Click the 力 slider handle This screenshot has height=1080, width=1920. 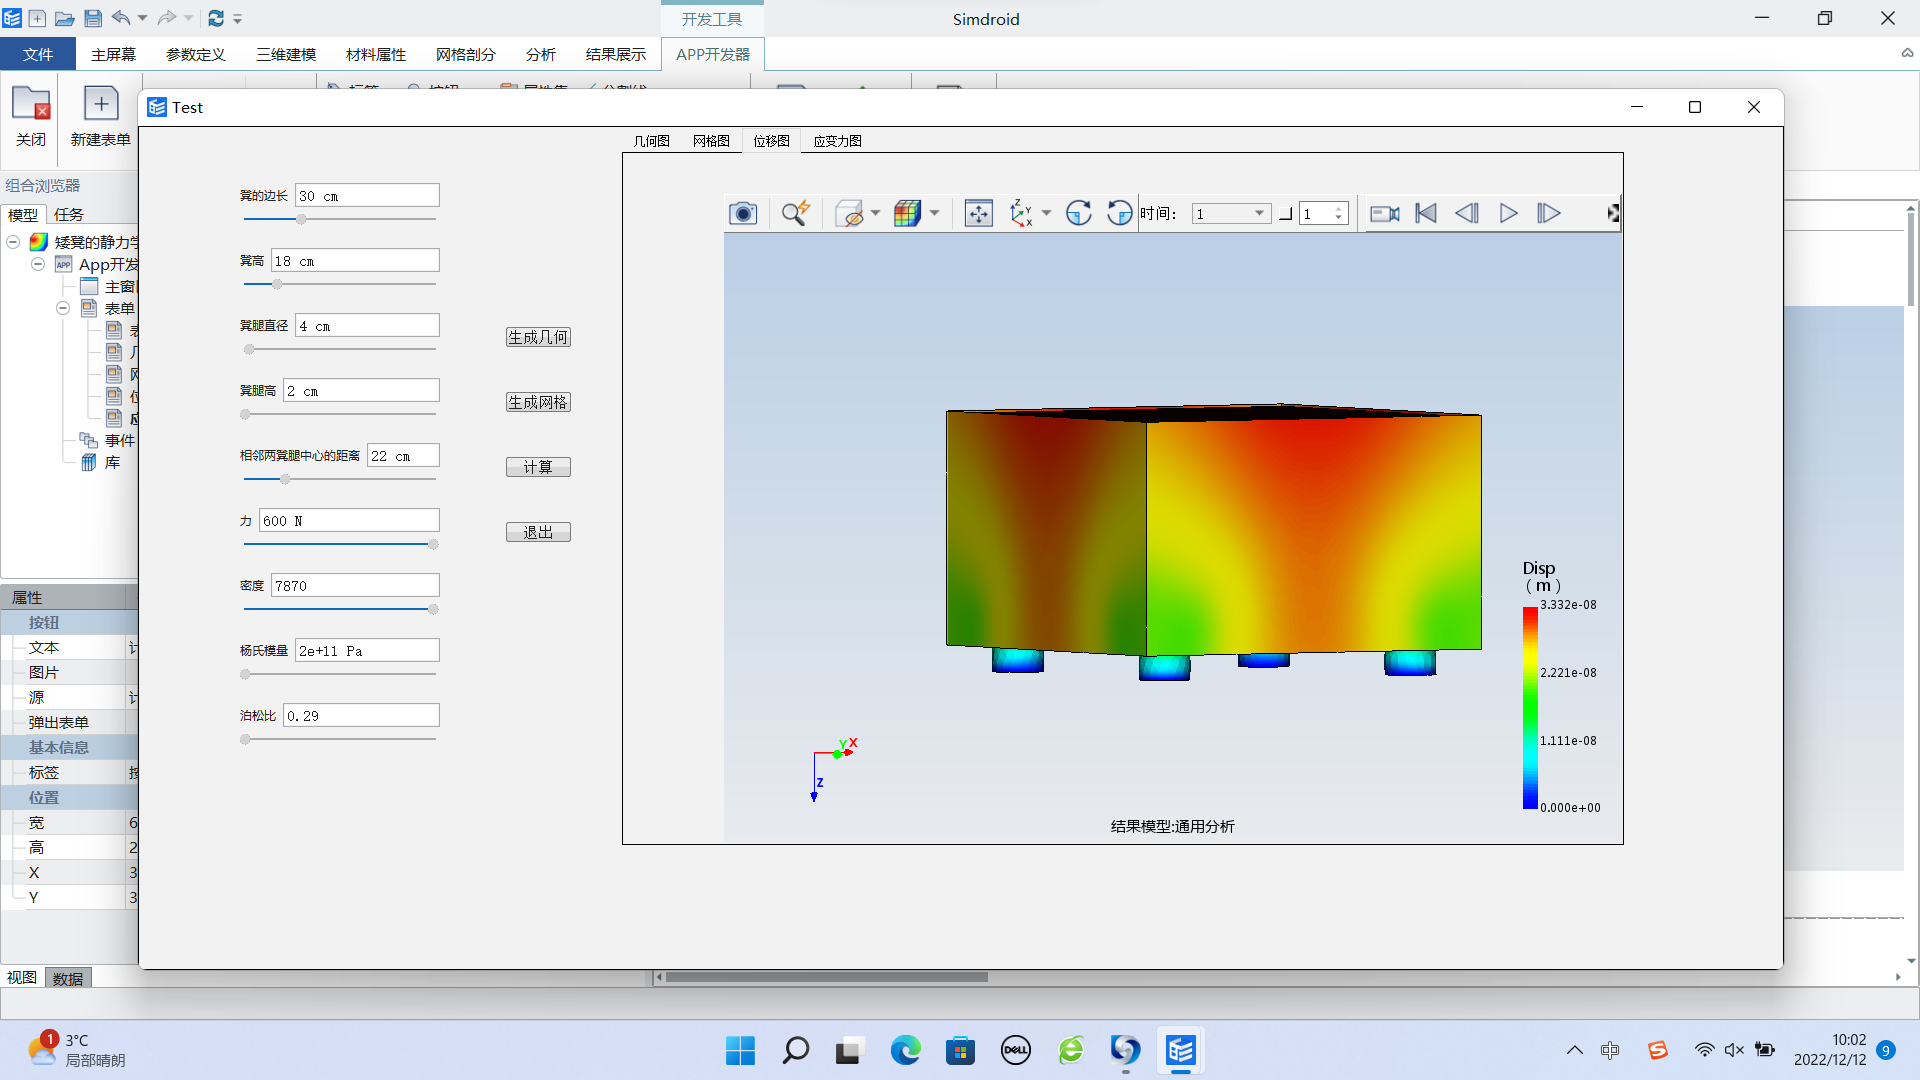pyautogui.click(x=433, y=544)
